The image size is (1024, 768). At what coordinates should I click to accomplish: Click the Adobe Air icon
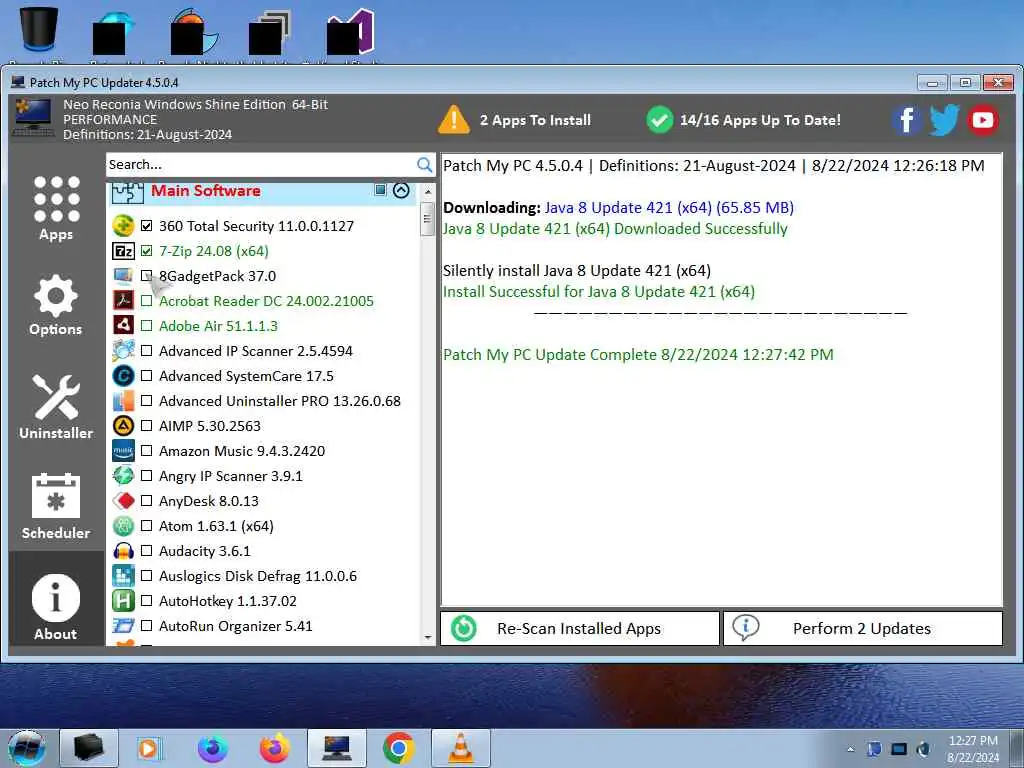pos(123,325)
